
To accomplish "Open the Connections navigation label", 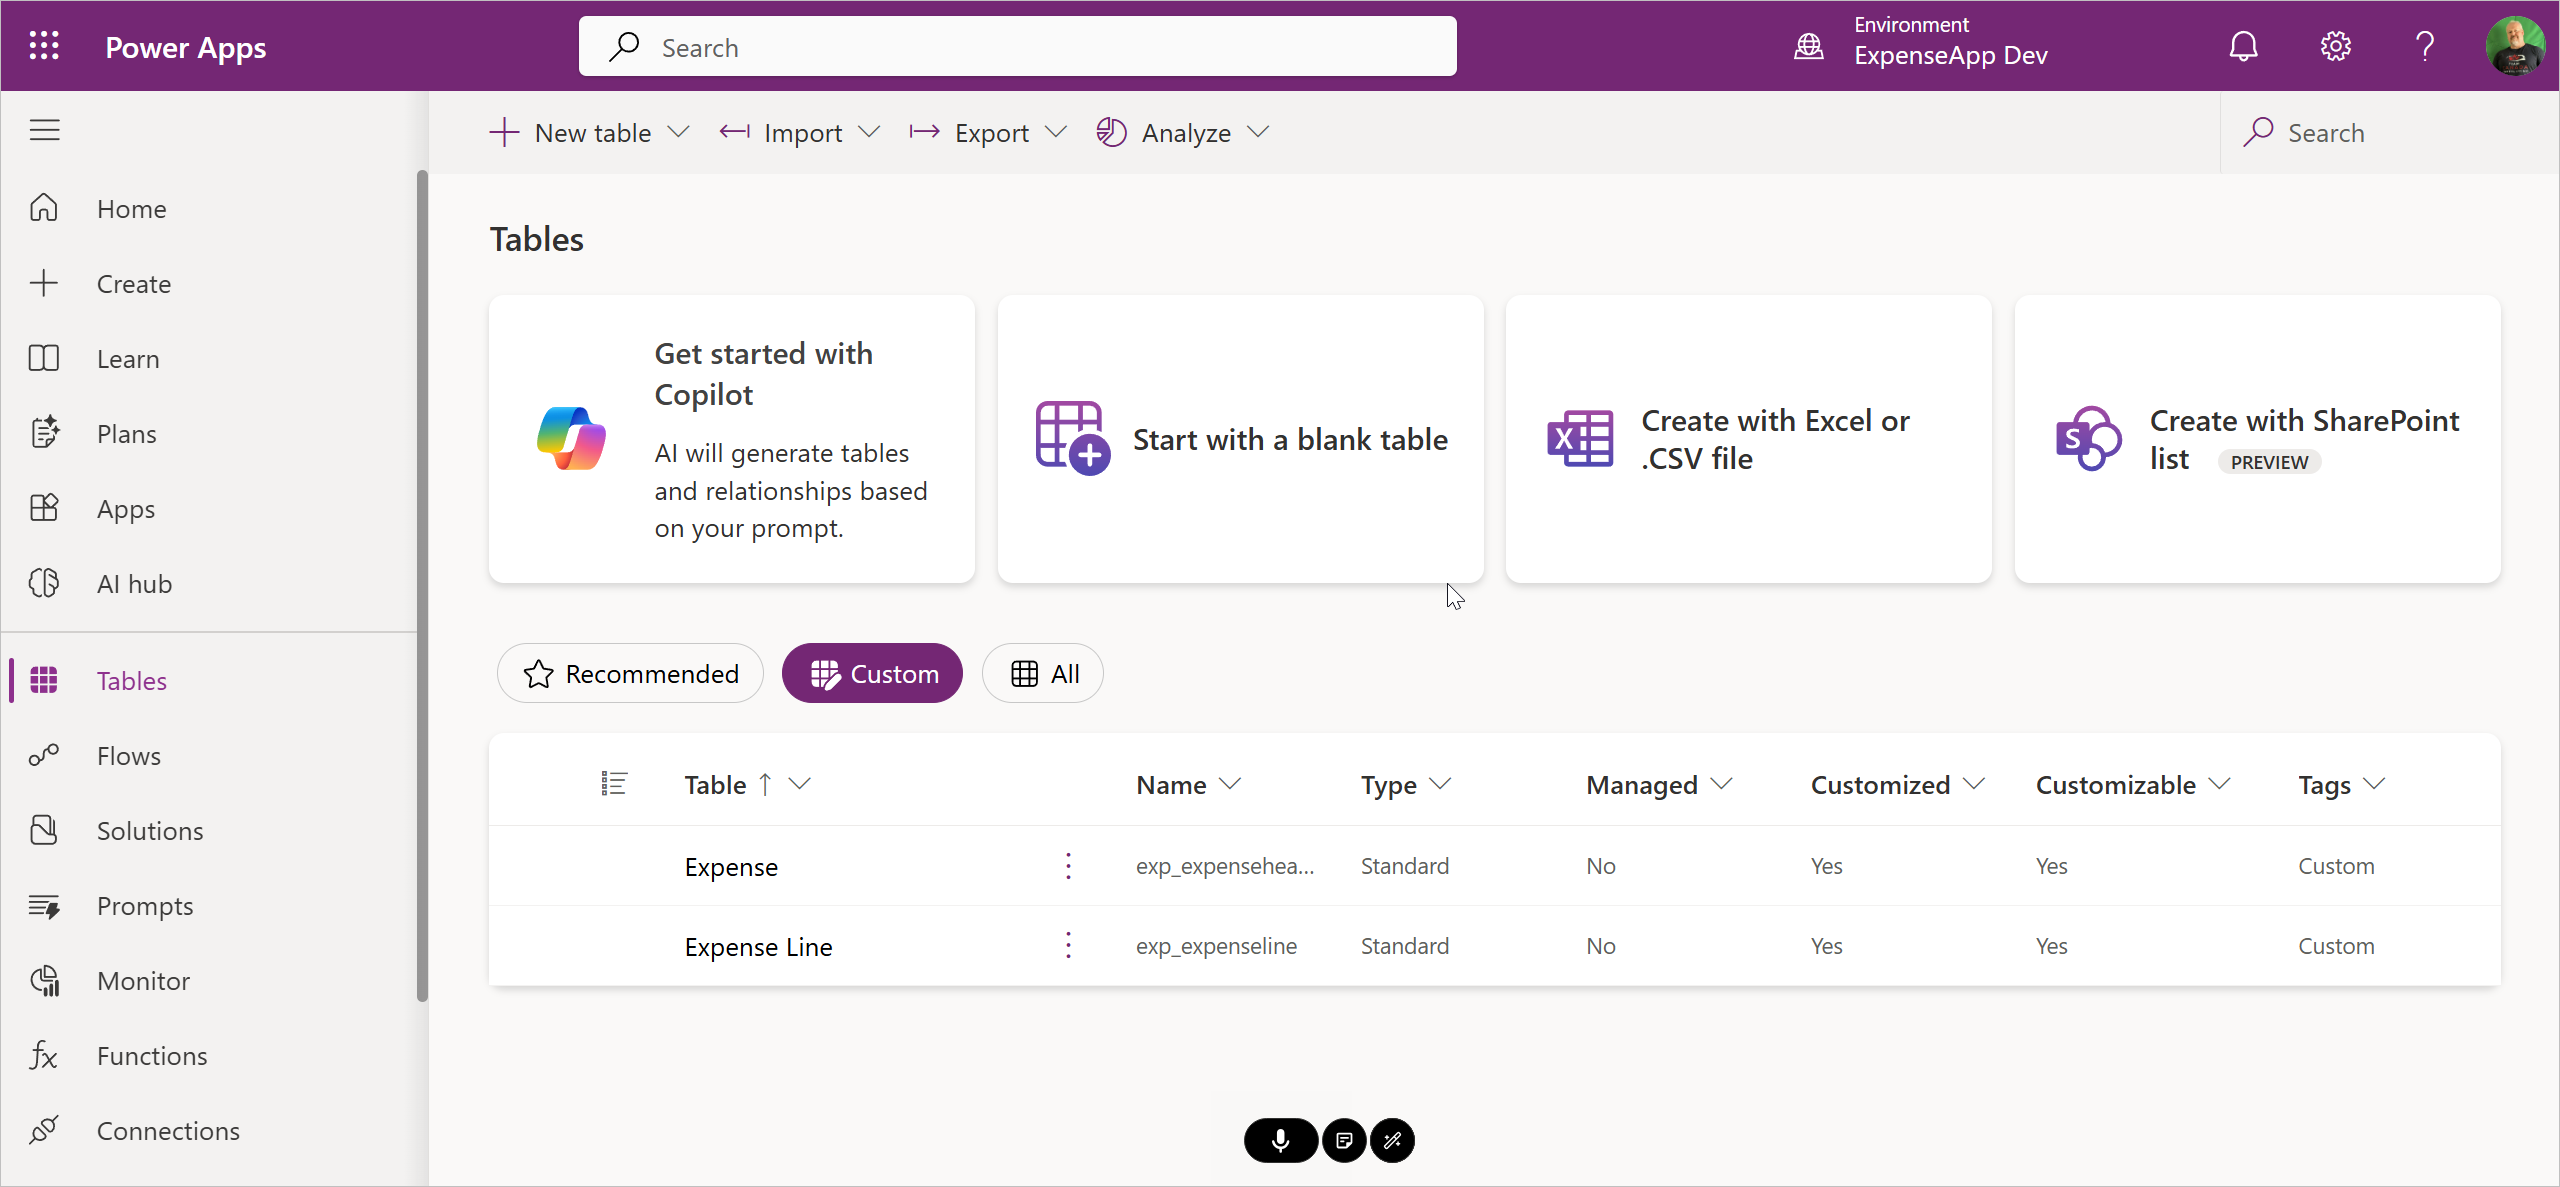I will [168, 1131].
